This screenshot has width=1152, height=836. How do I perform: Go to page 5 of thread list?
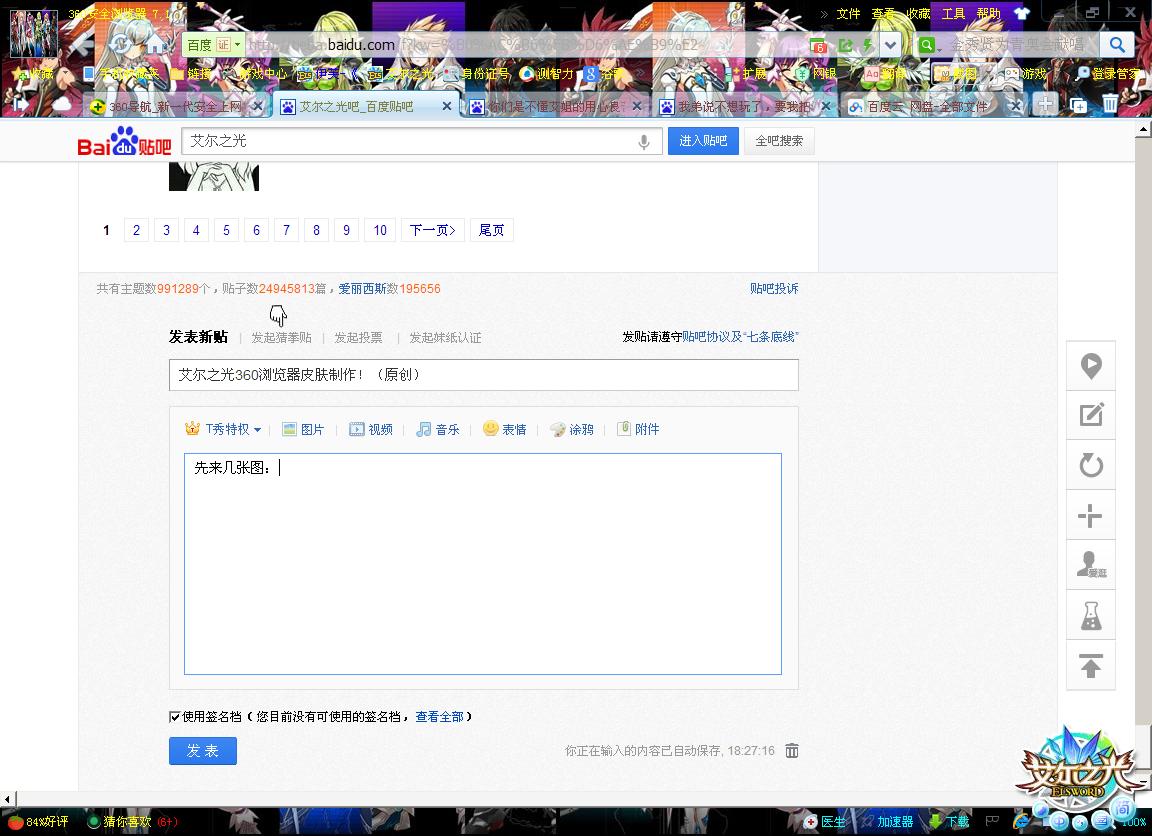pos(226,230)
